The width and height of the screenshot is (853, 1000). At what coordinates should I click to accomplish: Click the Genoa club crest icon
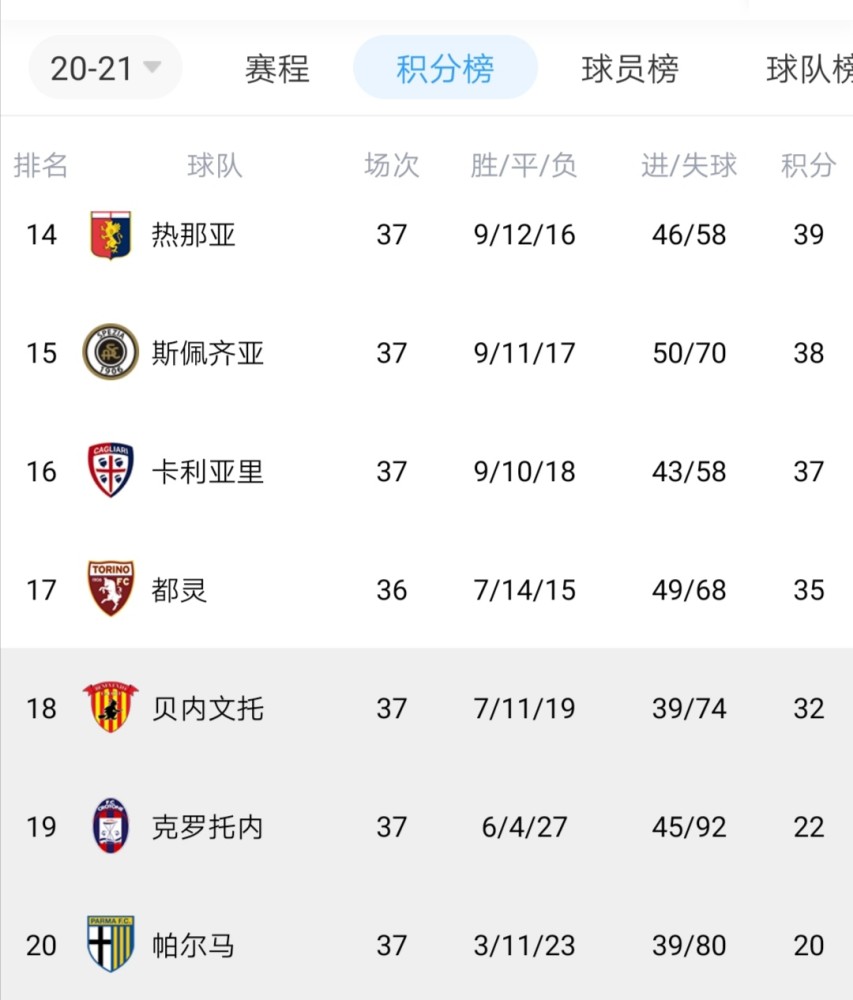[111, 235]
